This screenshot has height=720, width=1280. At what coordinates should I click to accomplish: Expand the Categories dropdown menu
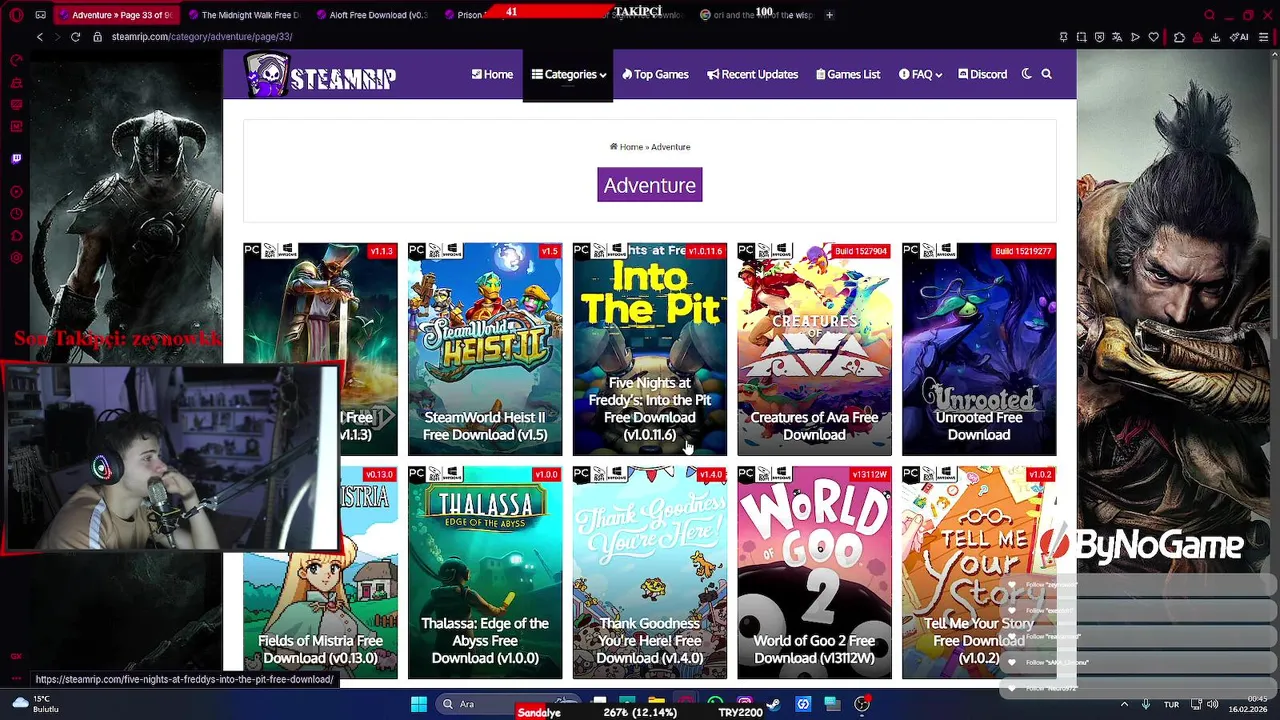point(568,74)
